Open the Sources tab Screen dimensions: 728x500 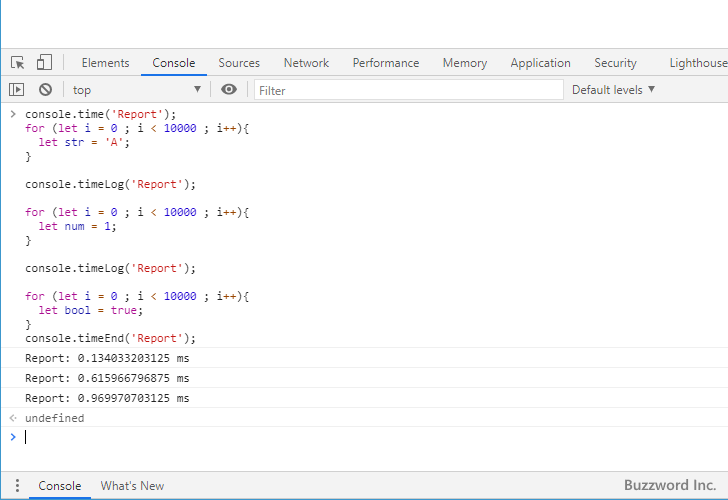(x=239, y=63)
